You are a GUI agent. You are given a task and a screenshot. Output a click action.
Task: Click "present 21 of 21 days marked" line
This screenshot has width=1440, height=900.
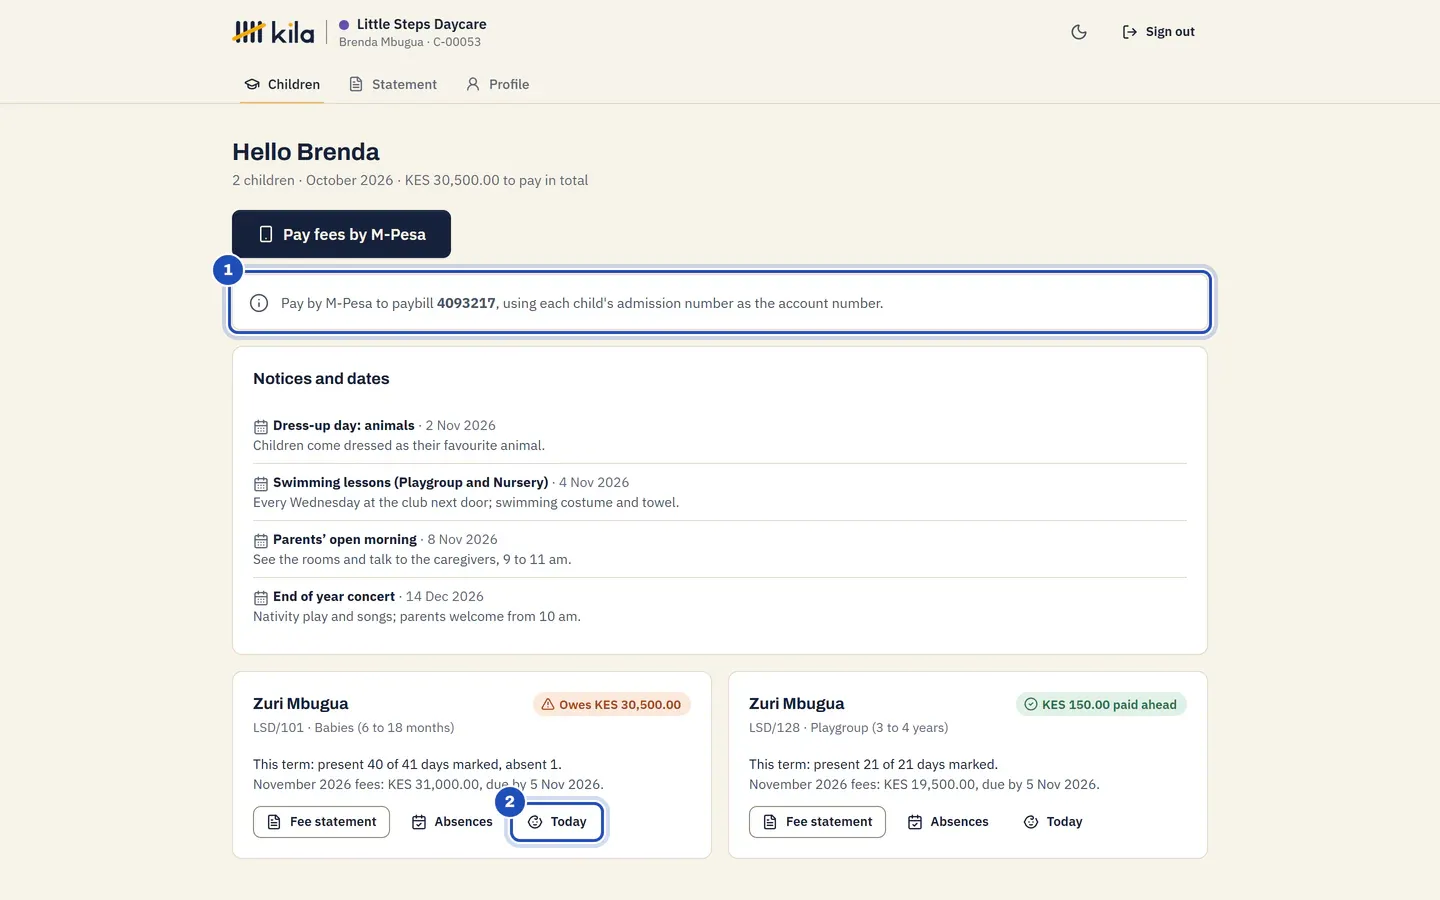(873, 765)
